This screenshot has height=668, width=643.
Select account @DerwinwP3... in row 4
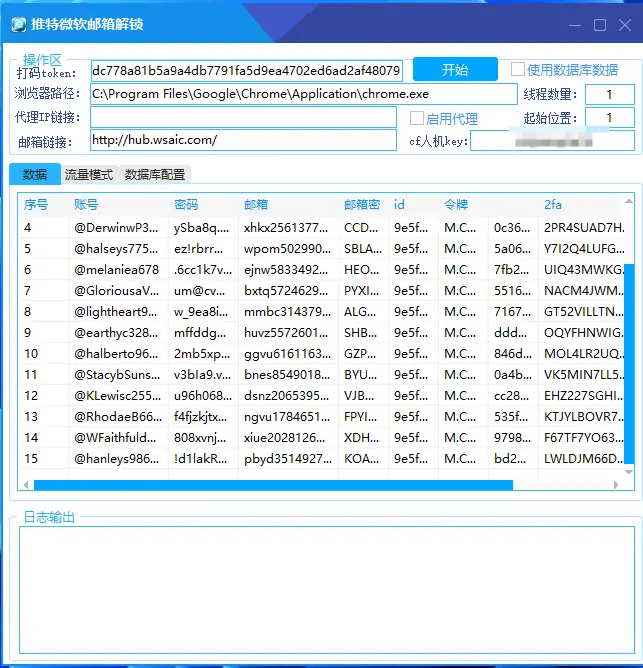(x=116, y=228)
